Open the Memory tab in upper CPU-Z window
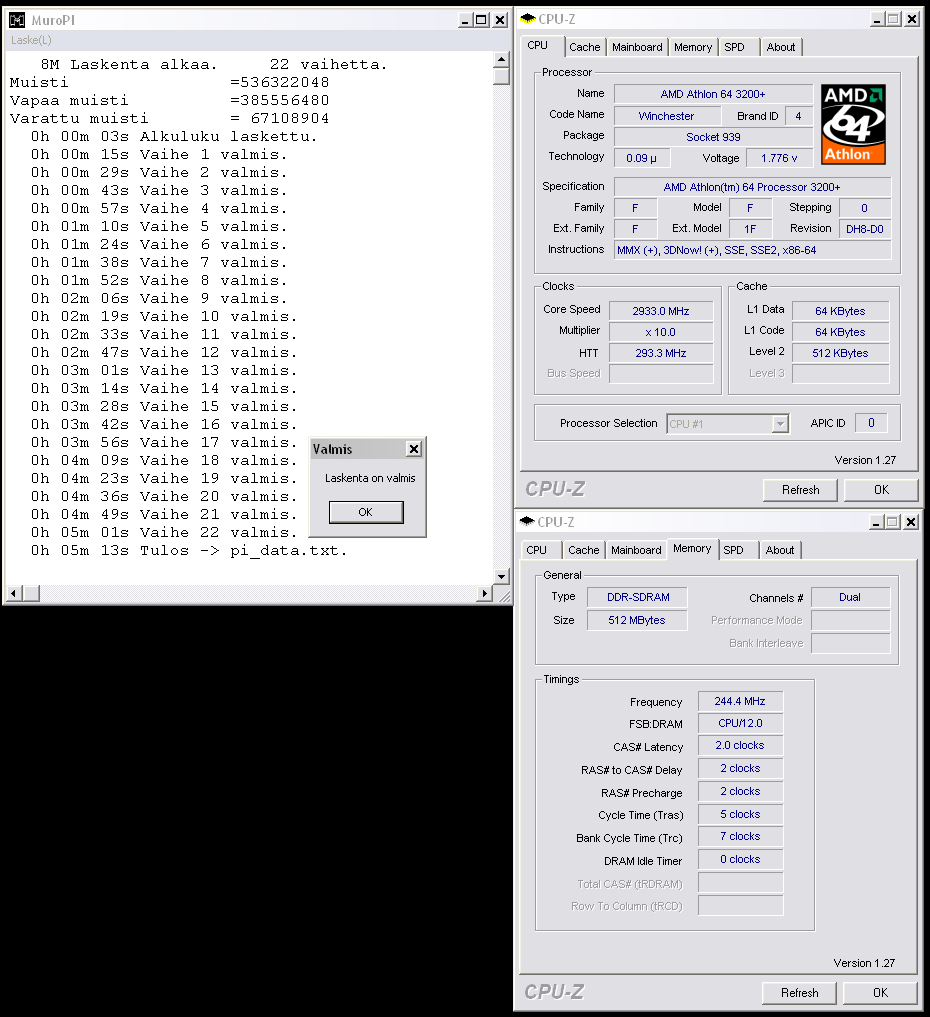 tap(693, 47)
